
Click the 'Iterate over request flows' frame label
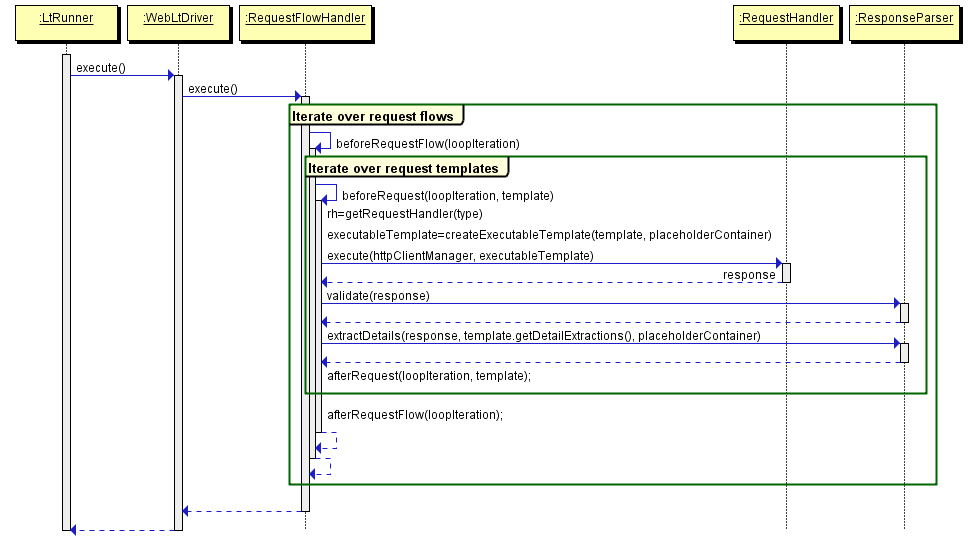(376, 116)
